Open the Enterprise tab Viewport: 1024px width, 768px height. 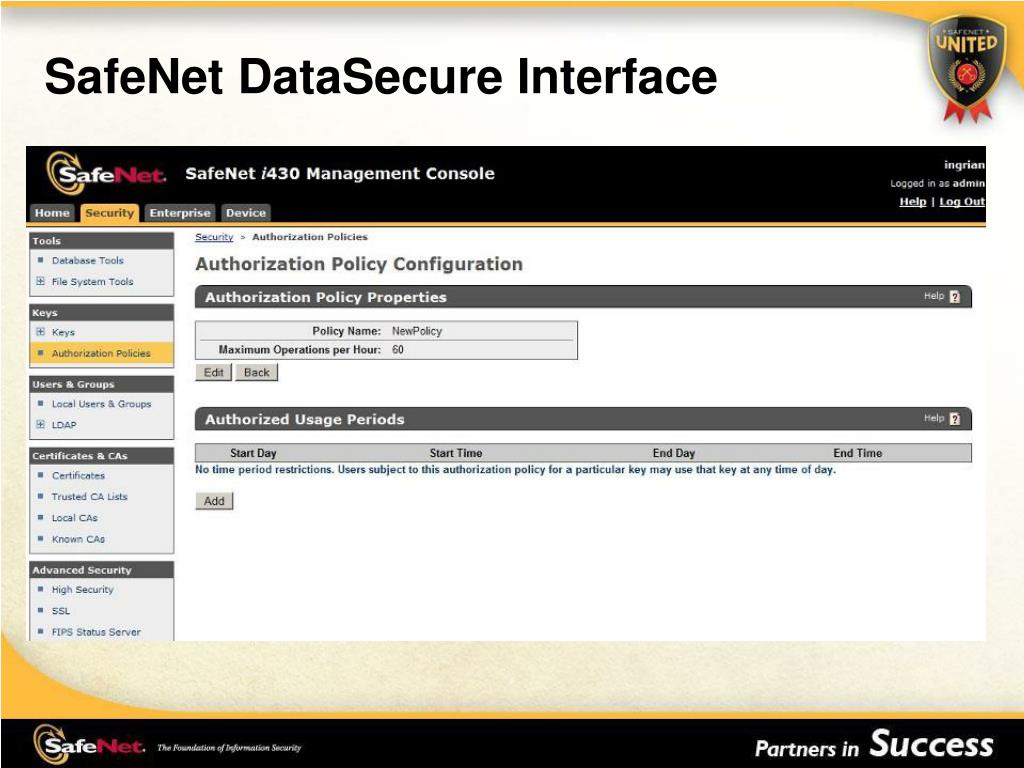coord(180,213)
